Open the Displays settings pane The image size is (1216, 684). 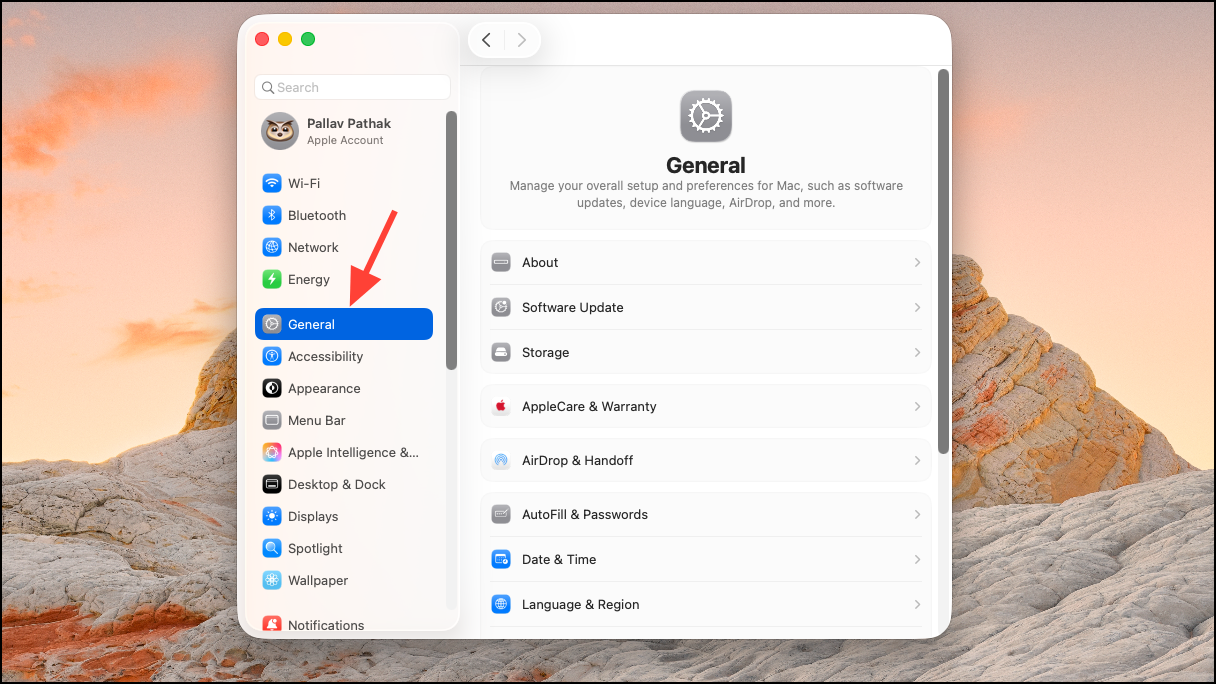click(344, 516)
